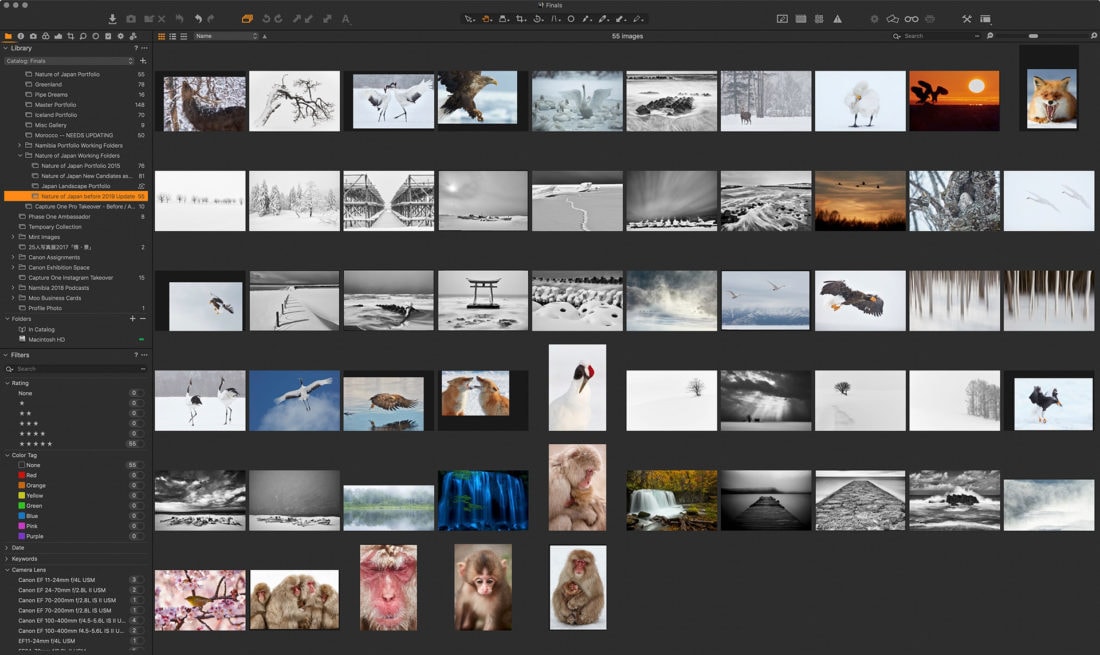The height and width of the screenshot is (655, 1100).
Task: Select the Master Portfolio album
Action: coord(55,105)
